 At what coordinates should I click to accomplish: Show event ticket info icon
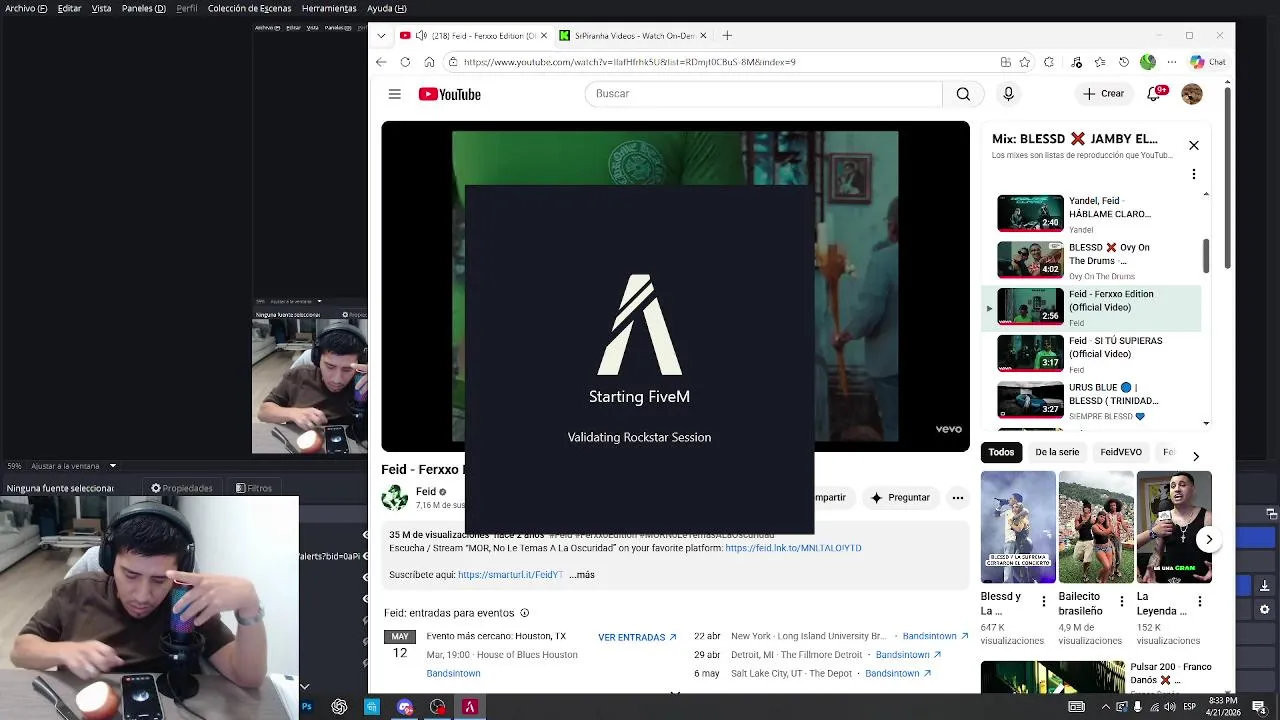[x=524, y=613]
